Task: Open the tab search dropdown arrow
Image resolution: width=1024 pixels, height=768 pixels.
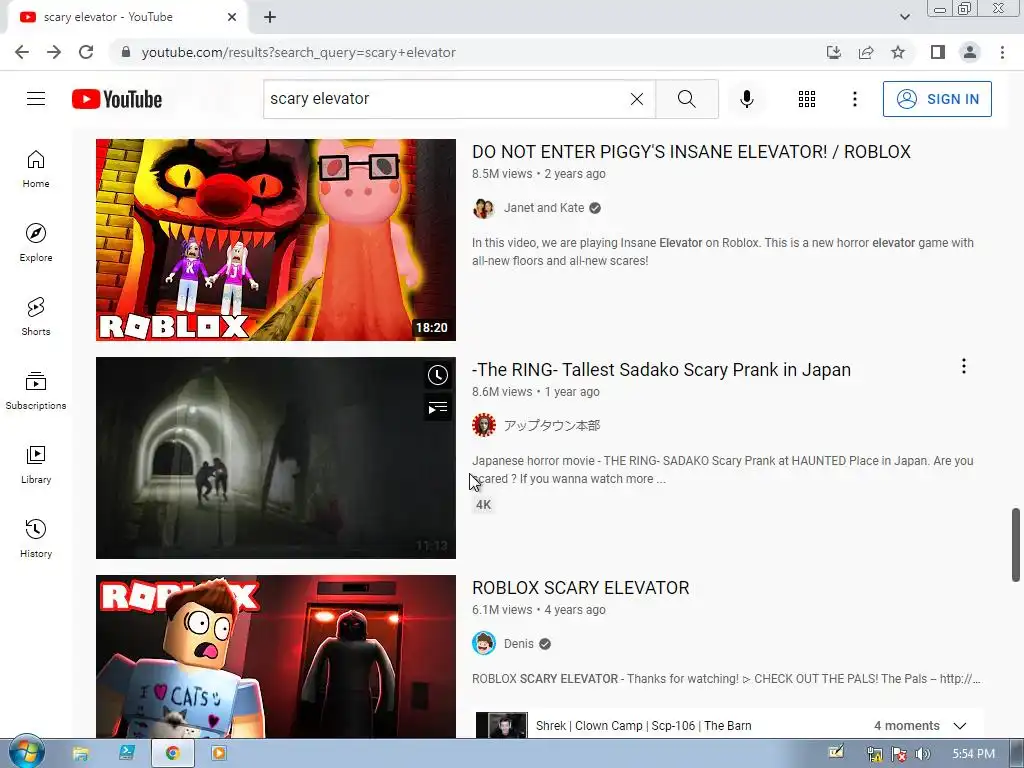Action: 904,17
